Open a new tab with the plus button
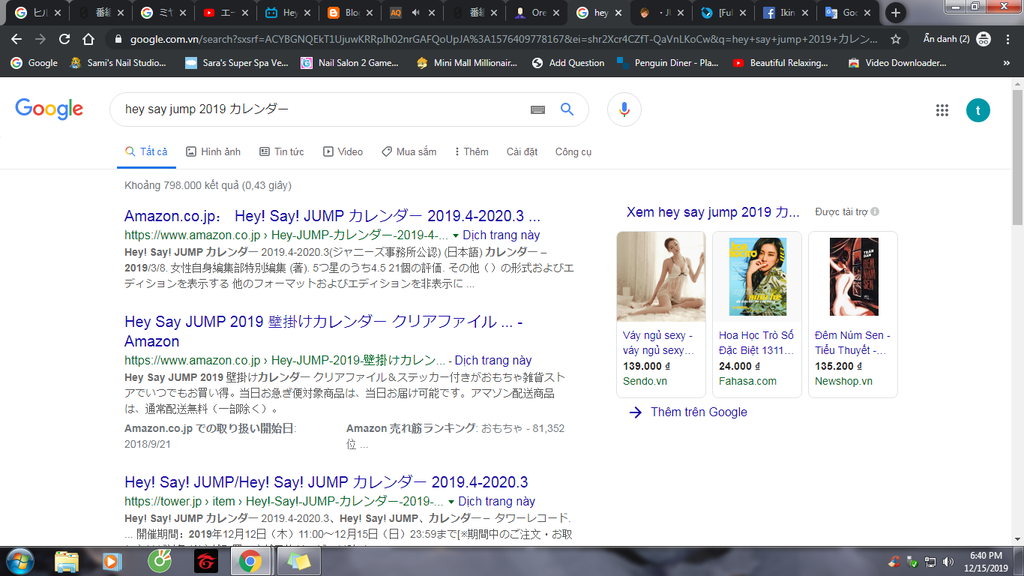 coord(895,12)
